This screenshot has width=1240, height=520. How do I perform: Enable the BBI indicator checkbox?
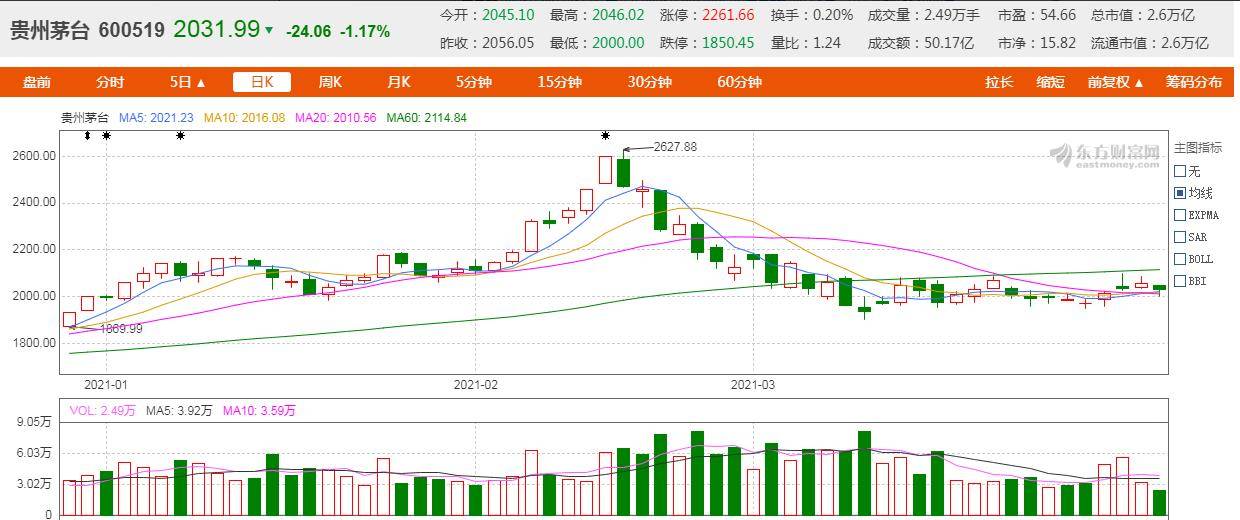point(1180,281)
